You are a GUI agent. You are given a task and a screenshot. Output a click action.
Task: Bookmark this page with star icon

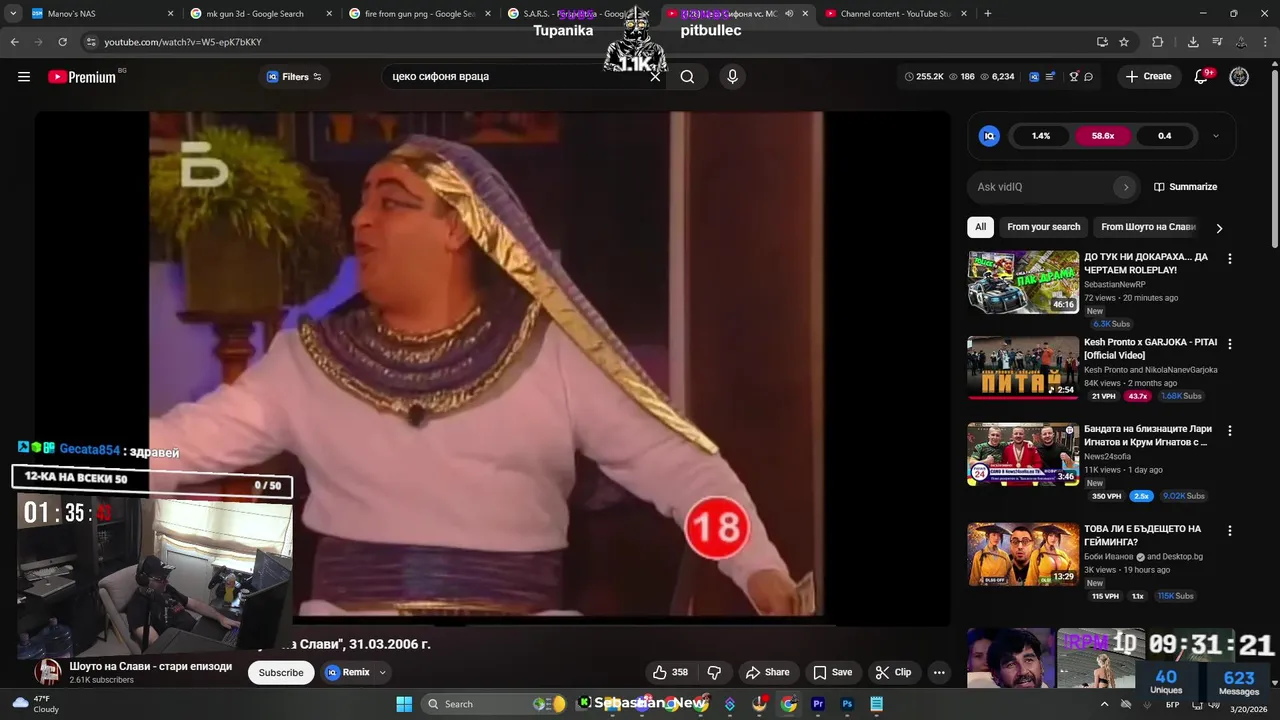tap(1124, 42)
